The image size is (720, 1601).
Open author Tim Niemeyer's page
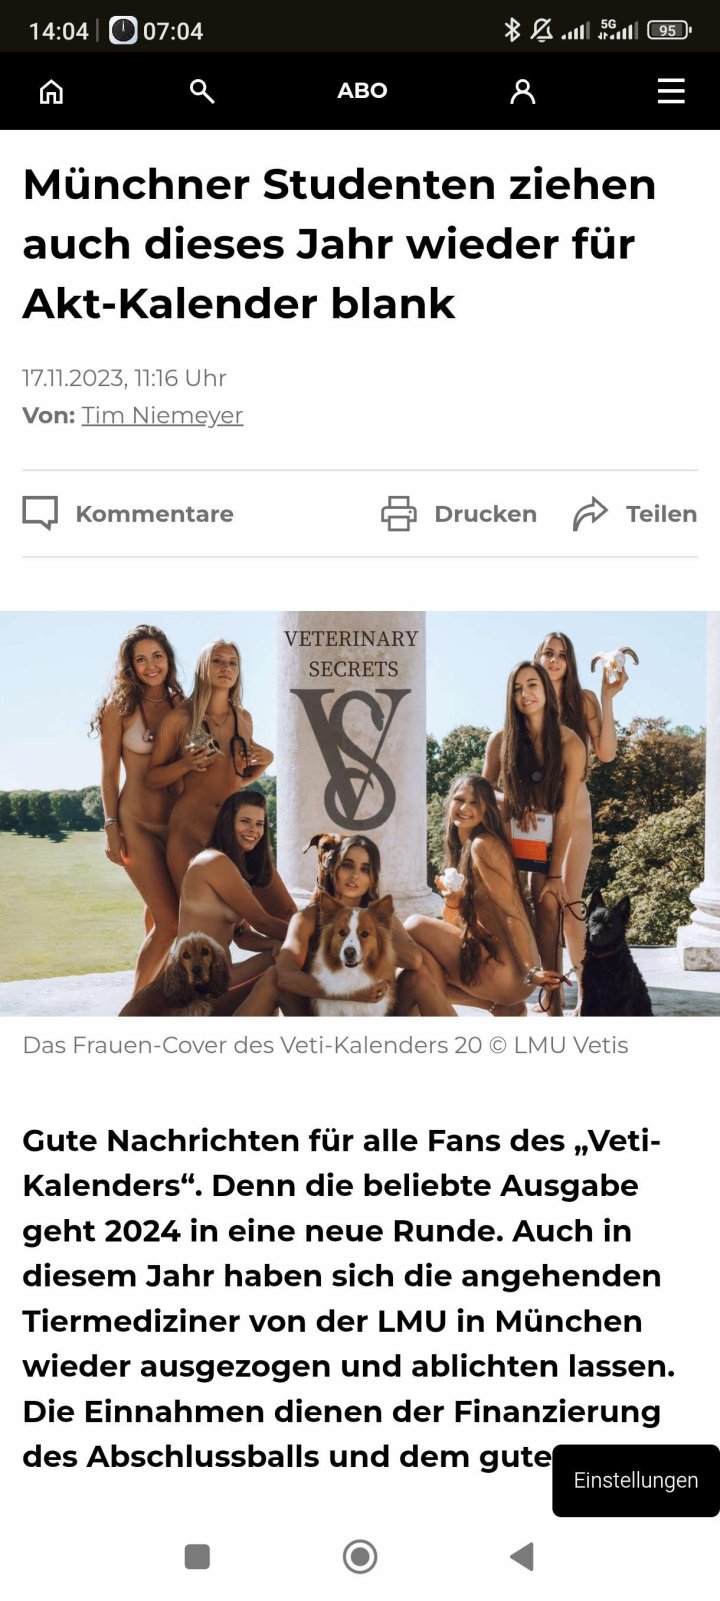tap(162, 415)
